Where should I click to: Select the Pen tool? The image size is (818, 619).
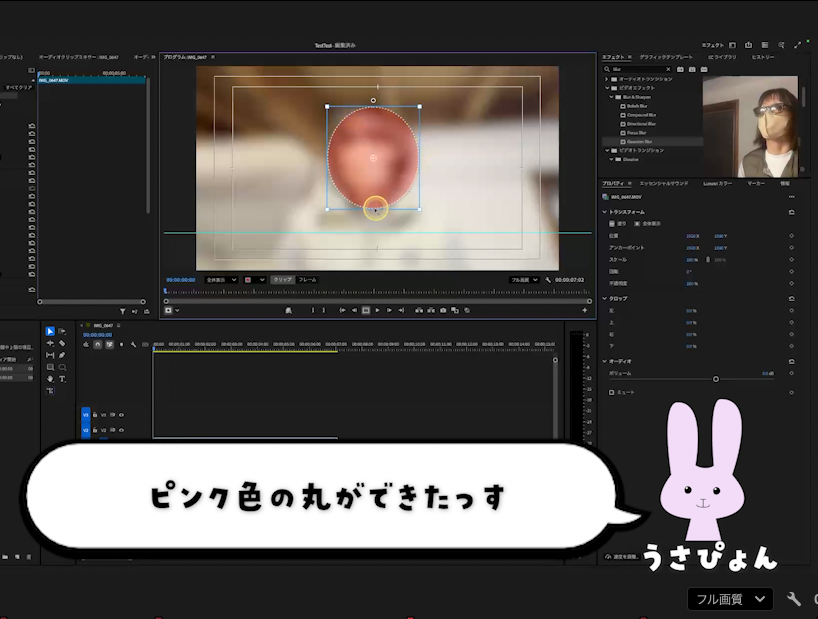click(62, 355)
